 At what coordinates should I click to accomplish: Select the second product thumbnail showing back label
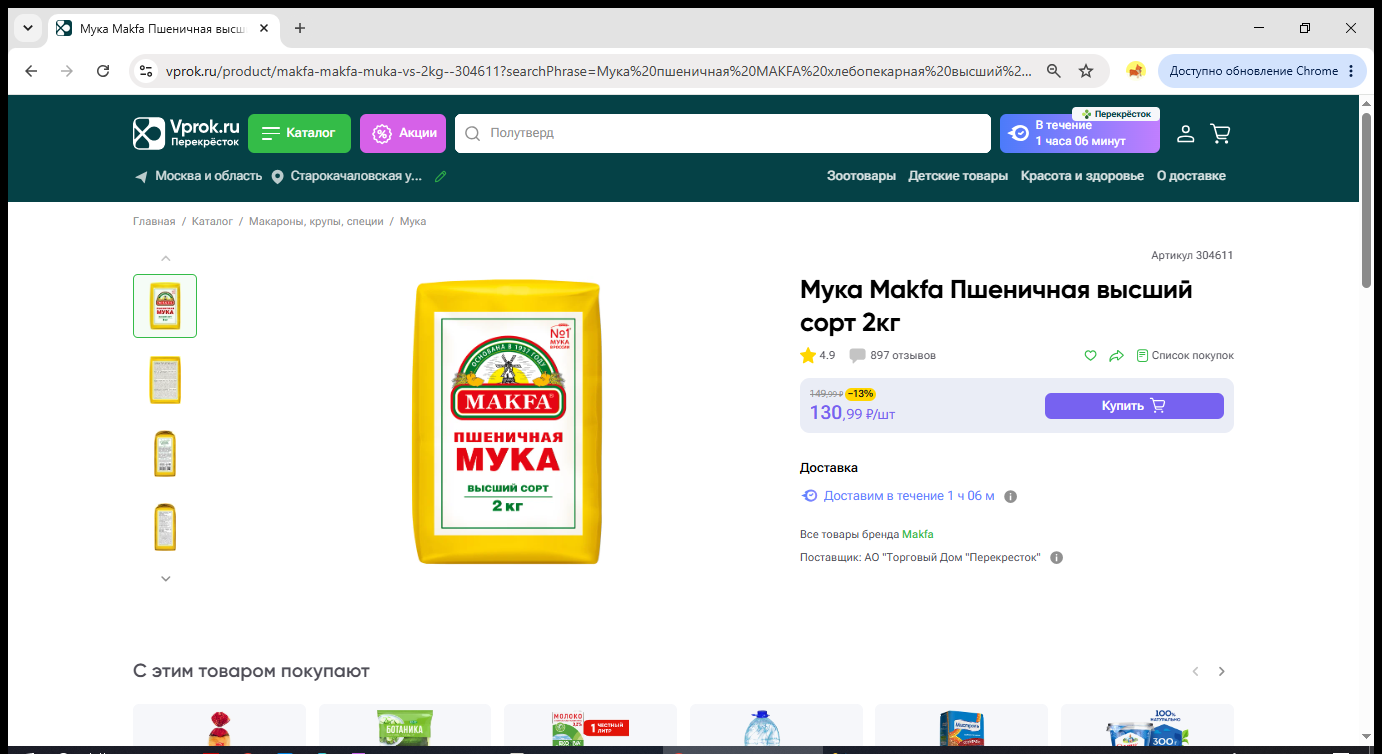pos(165,380)
